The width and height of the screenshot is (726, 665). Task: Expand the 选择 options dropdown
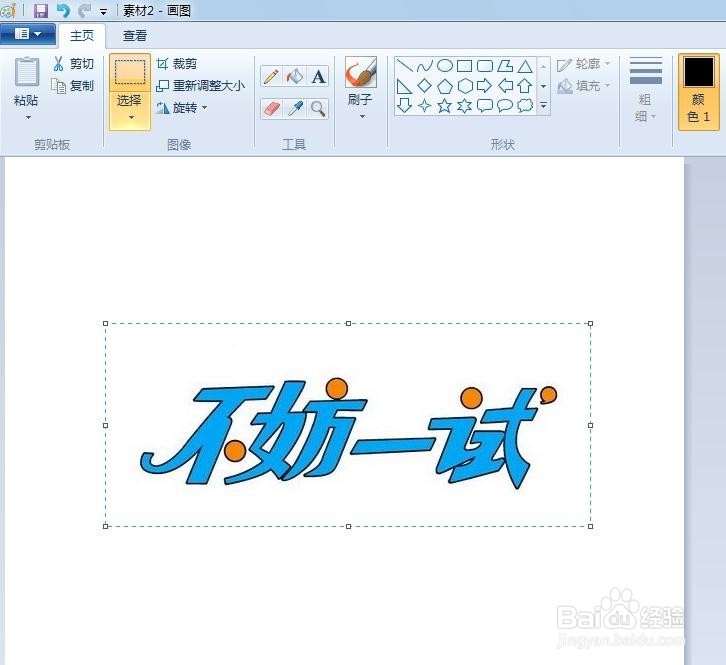click(131, 118)
